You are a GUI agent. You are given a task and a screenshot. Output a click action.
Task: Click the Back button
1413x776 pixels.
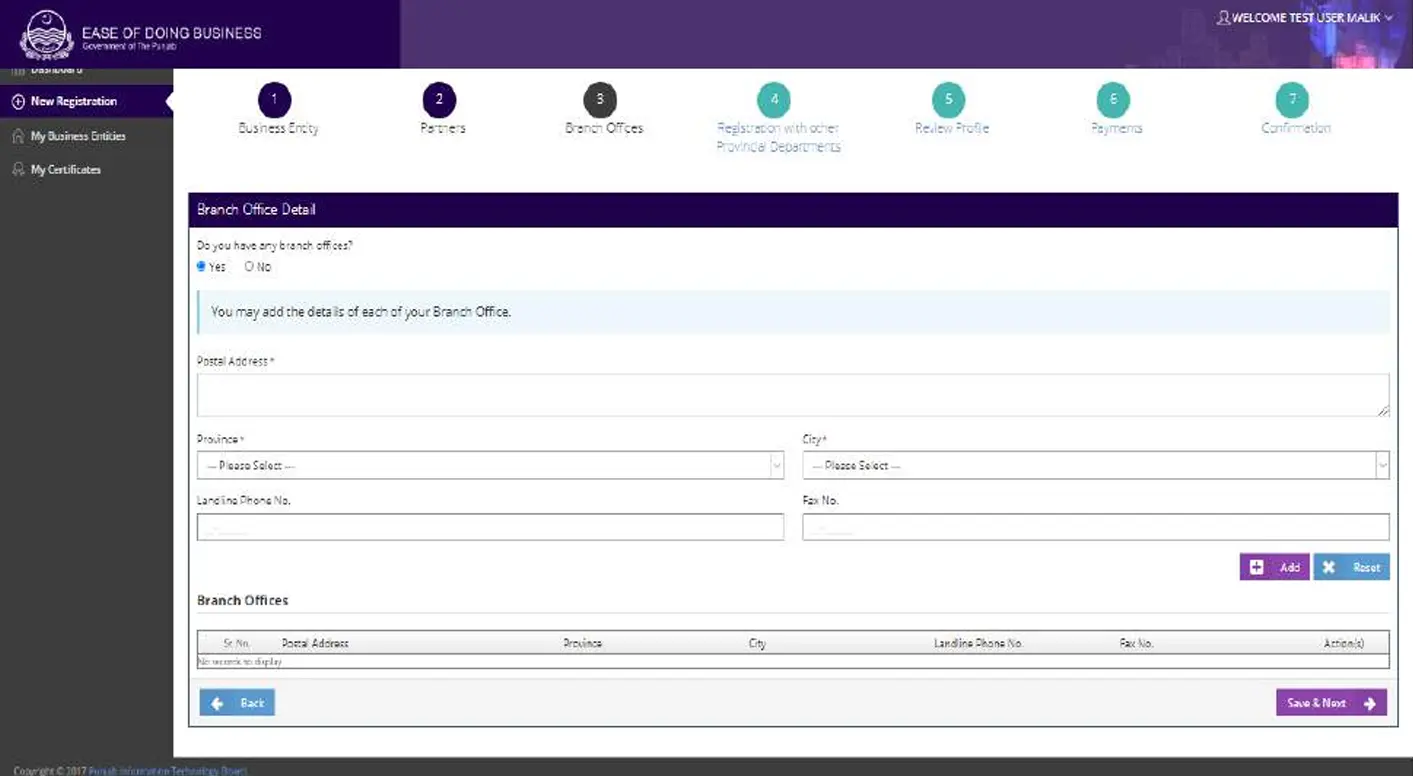(237, 703)
